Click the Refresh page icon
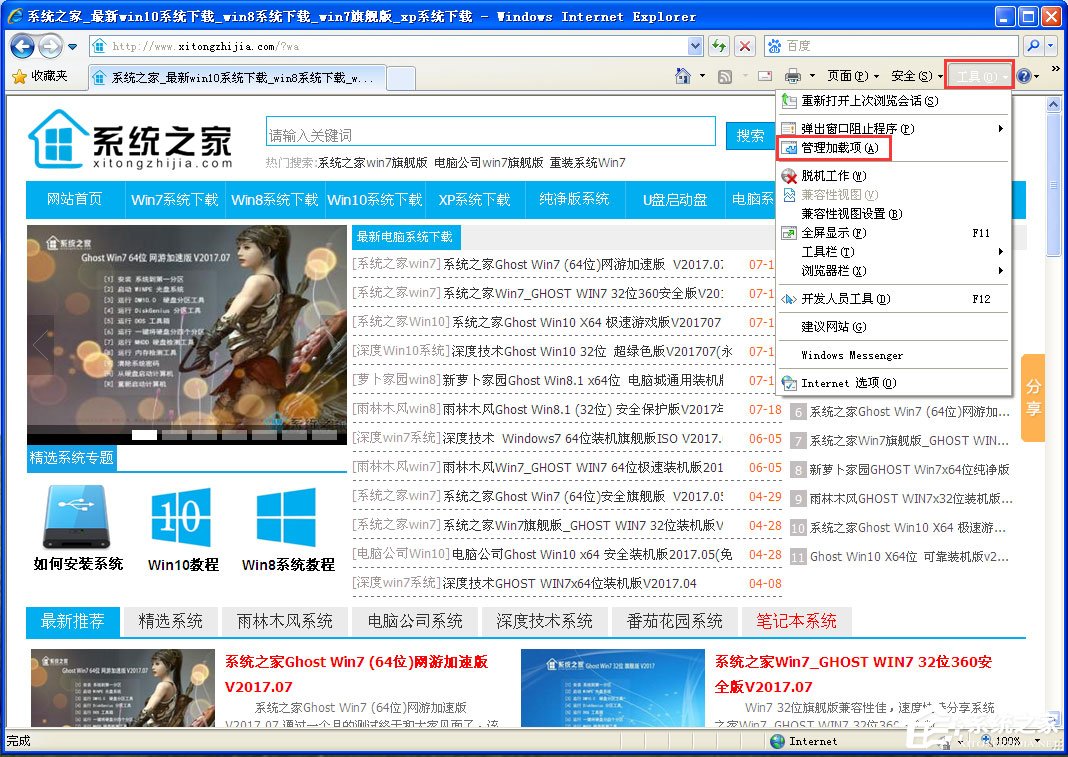1068x757 pixels. [x=719, y=45]
